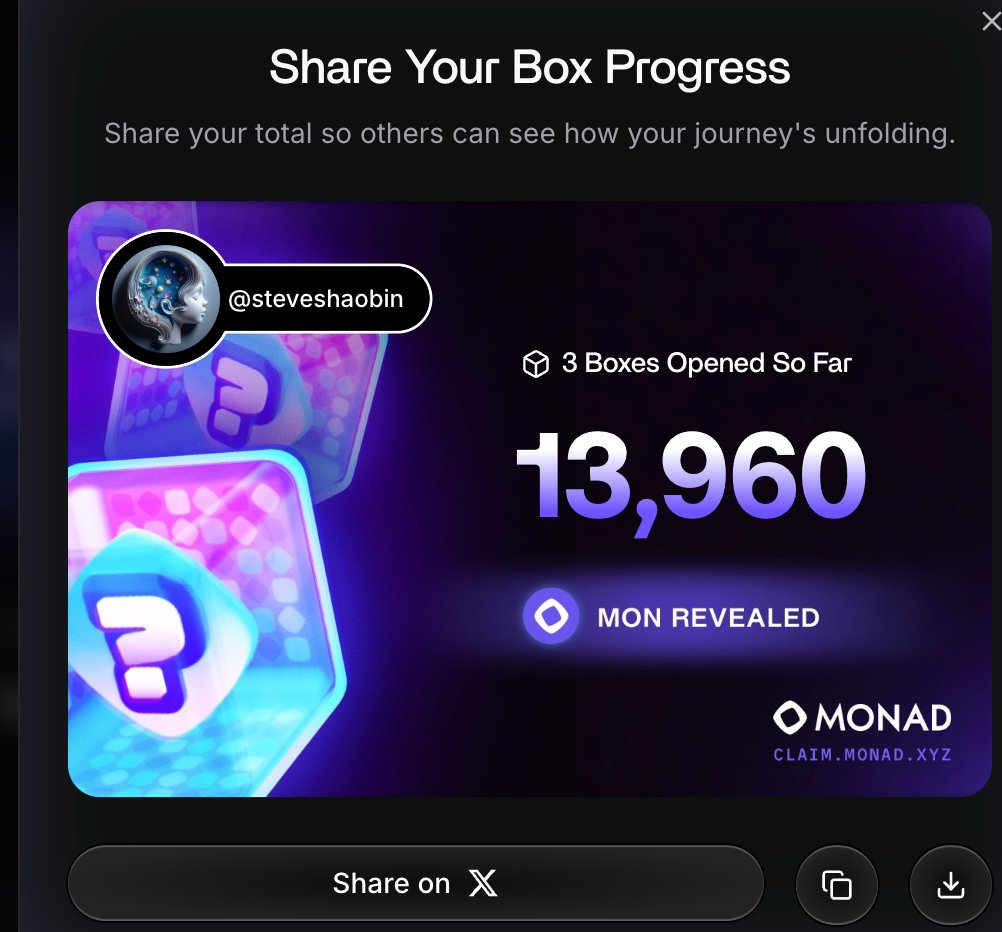Click the MONAD wordmark text
This screenshot has height=932, width=1002.
[883, 717]
